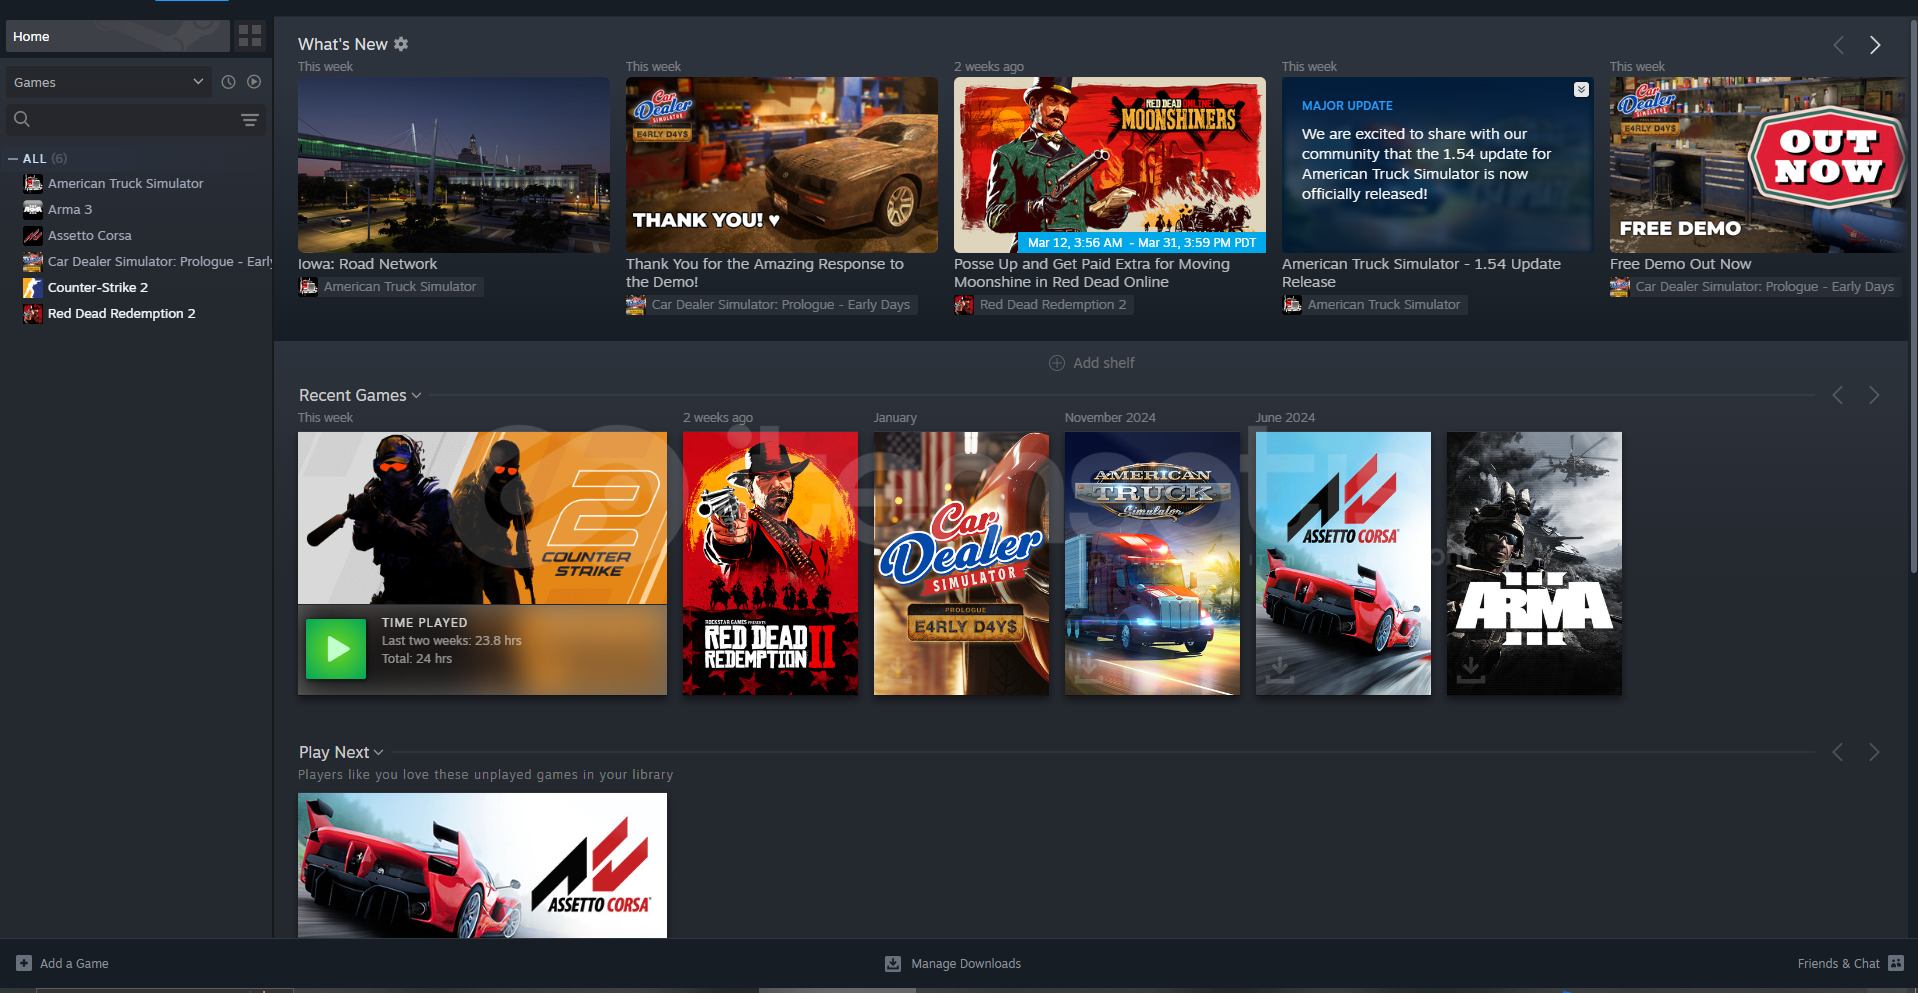The height and width of the screenshot is (993, 1918).
Task: Go to next What's New page
Action: click(1875, 45)
